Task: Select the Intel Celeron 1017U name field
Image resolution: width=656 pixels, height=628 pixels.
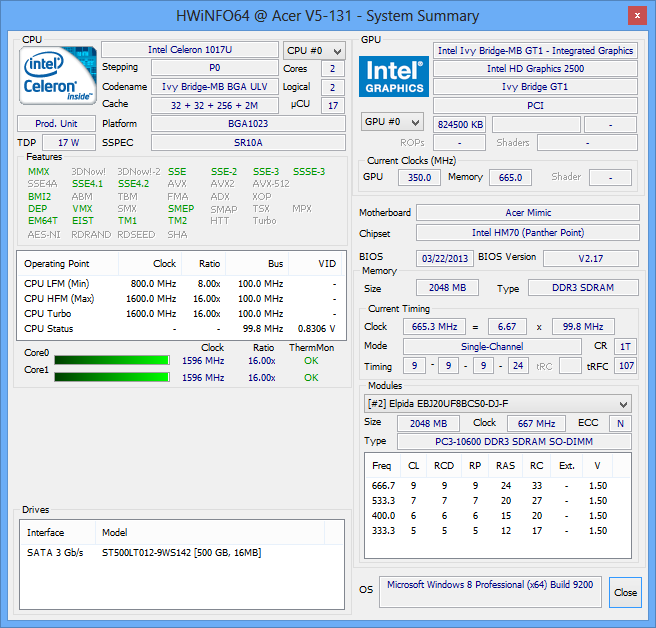Action: pos(190,50)
